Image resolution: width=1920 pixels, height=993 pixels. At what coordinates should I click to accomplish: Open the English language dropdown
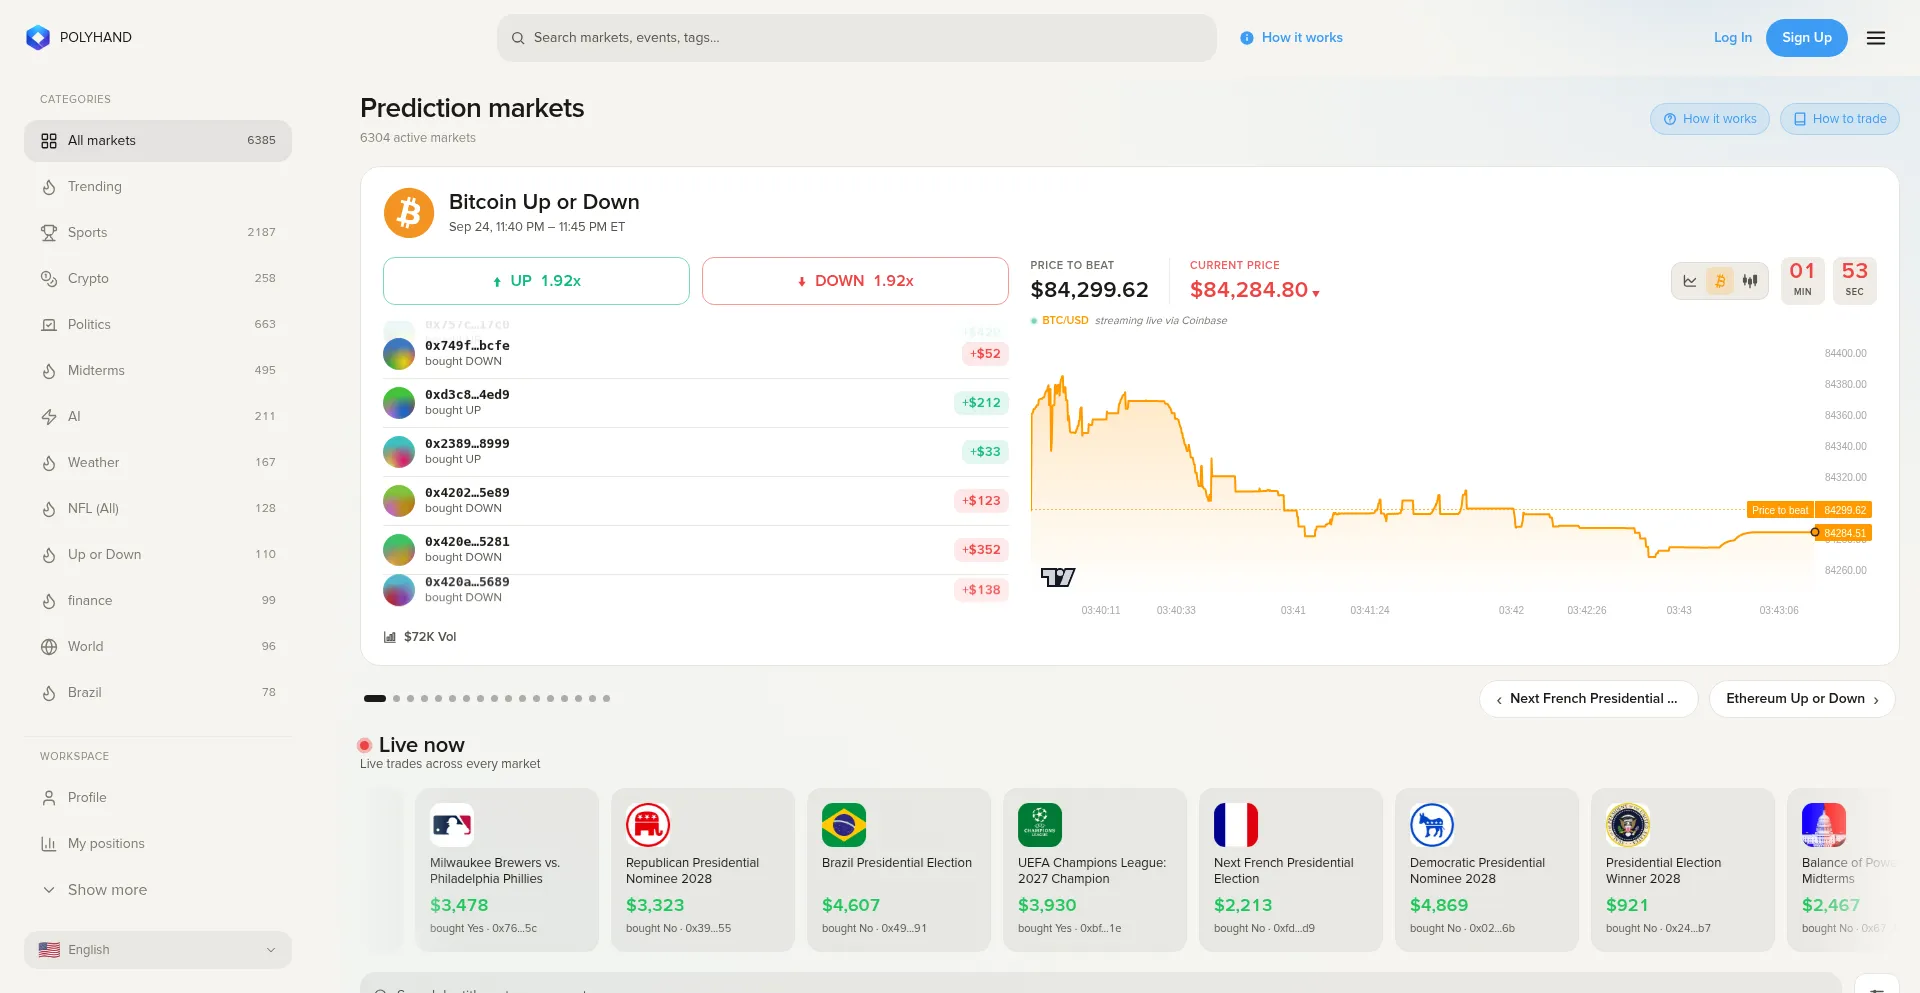[x=158, y=950]
